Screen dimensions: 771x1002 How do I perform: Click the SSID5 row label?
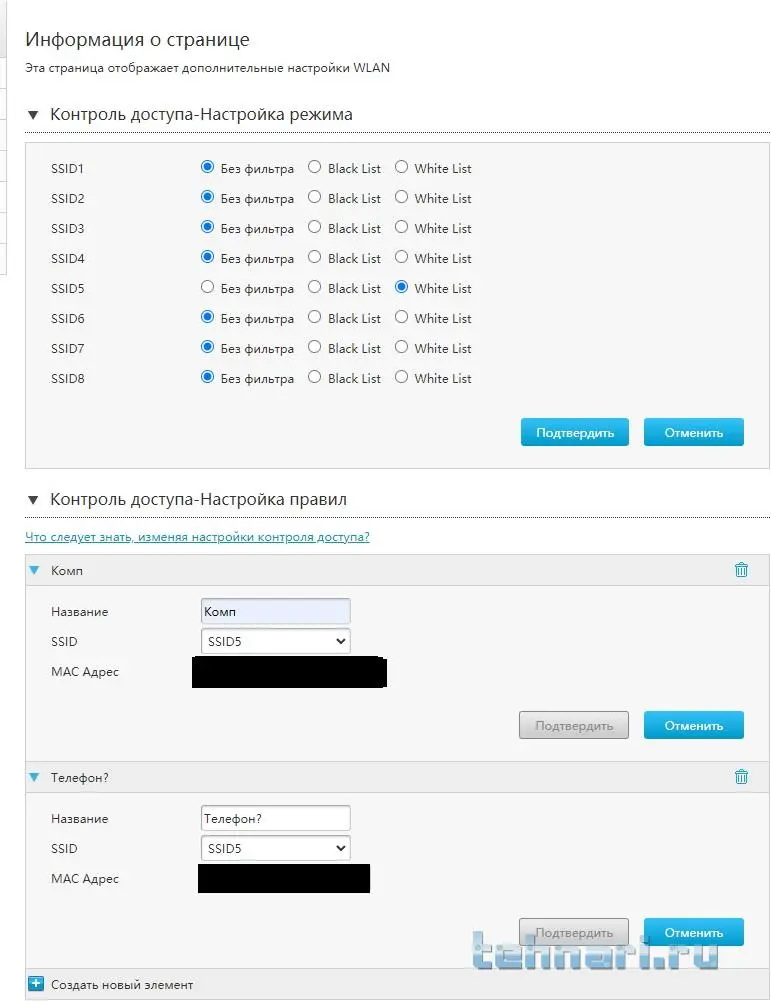(68, 288)
